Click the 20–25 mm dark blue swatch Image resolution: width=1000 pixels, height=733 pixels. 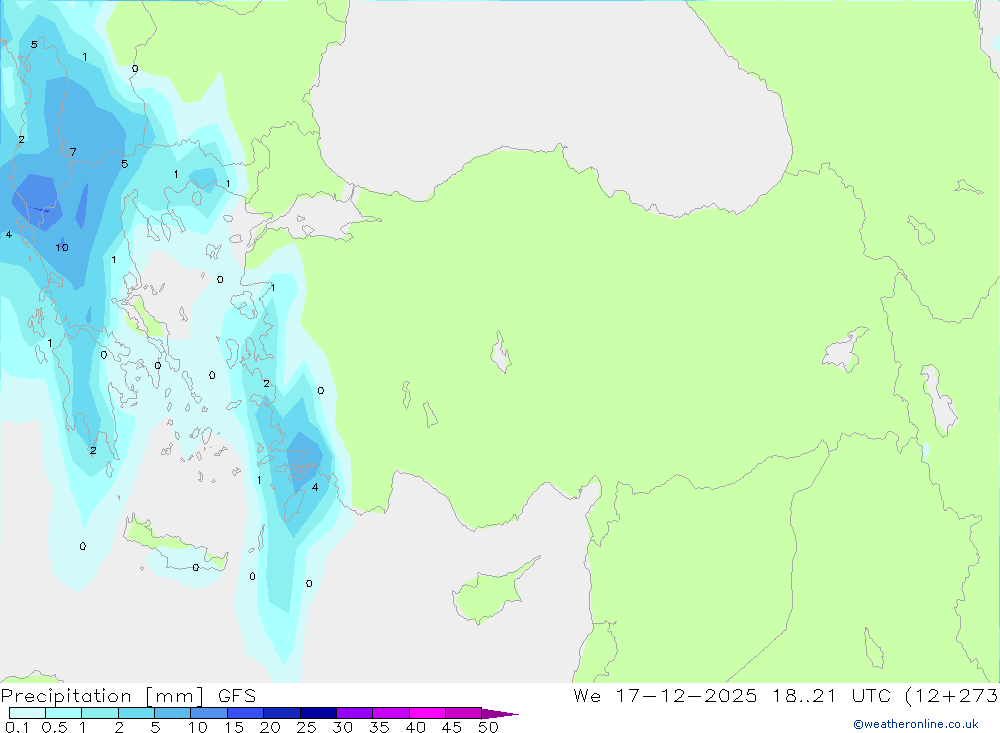pos(282,713)
